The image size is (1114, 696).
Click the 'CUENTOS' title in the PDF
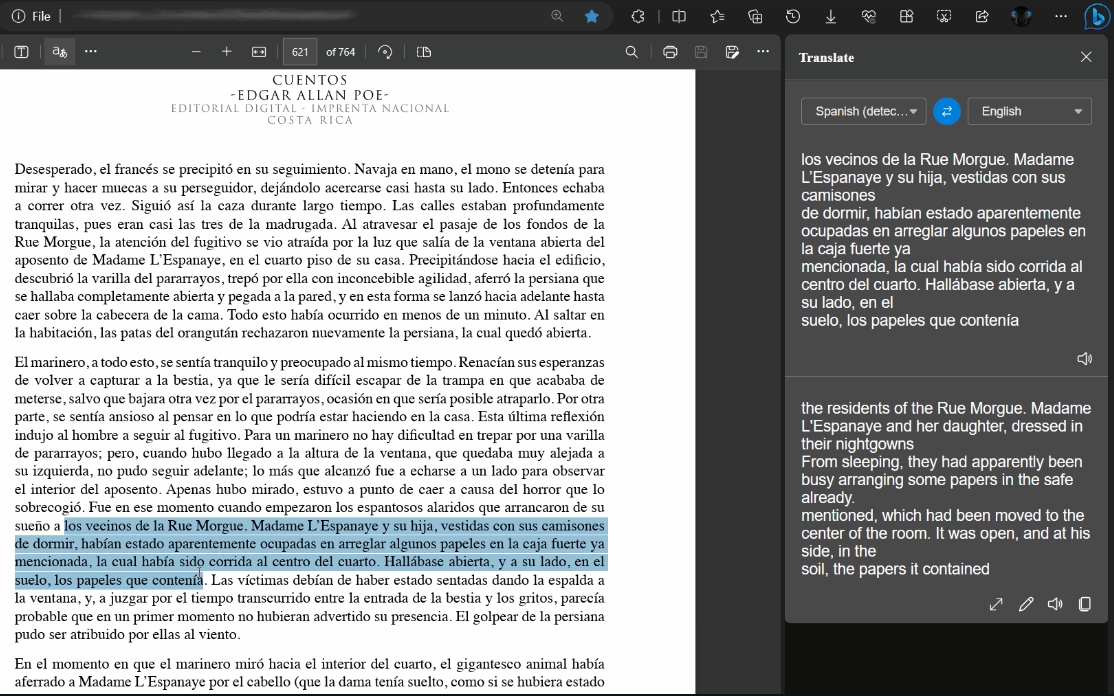click(x=310, y=80)
